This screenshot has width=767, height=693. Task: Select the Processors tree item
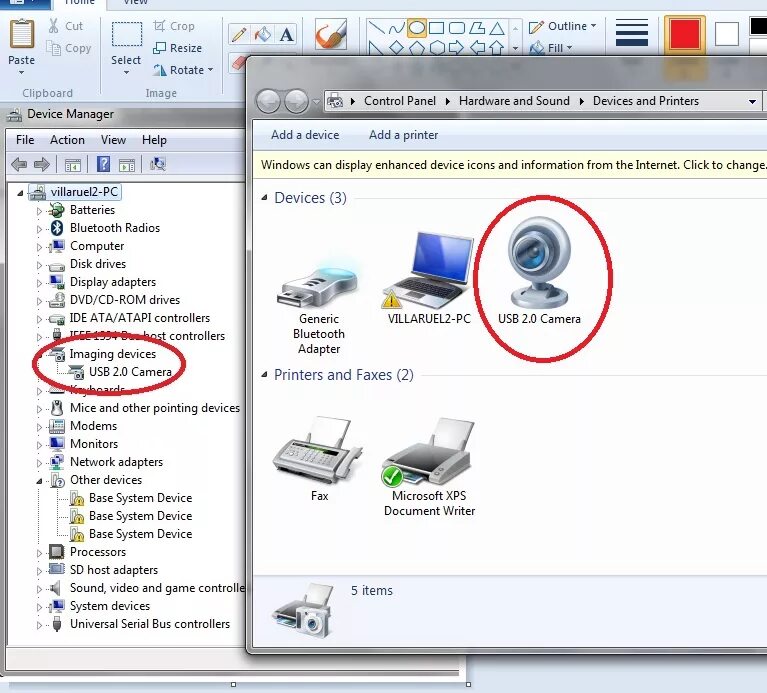[x=98, y=552]
